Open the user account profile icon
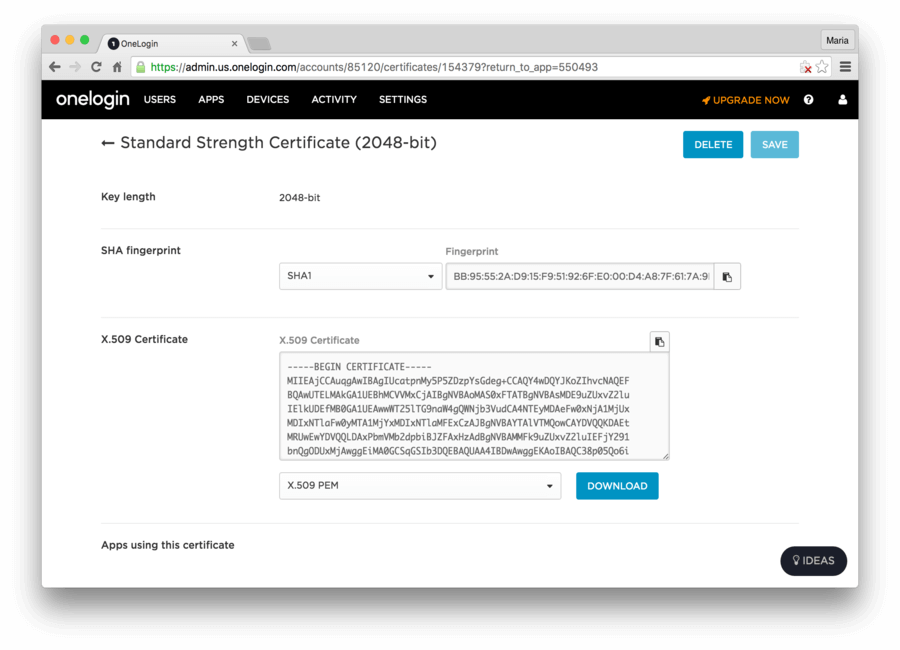 tap(842, 99)
